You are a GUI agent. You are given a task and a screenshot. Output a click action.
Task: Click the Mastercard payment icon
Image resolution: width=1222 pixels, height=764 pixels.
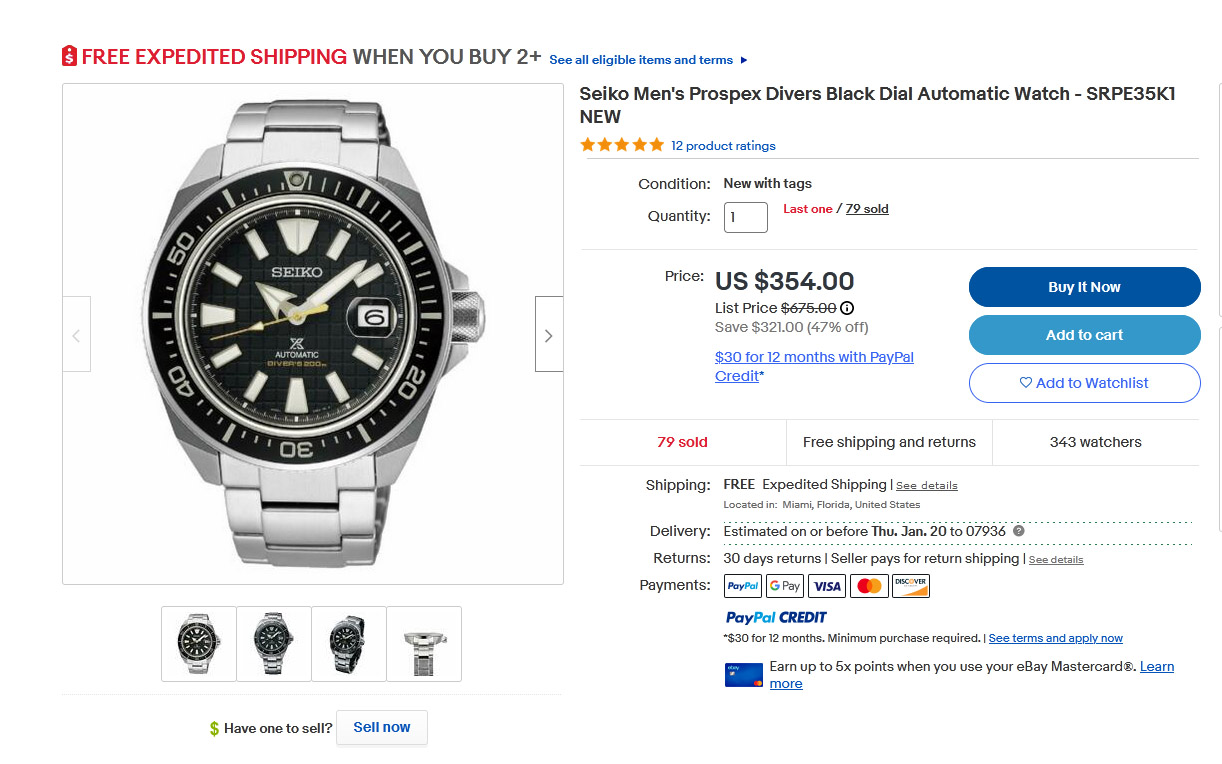coord(869,586)
